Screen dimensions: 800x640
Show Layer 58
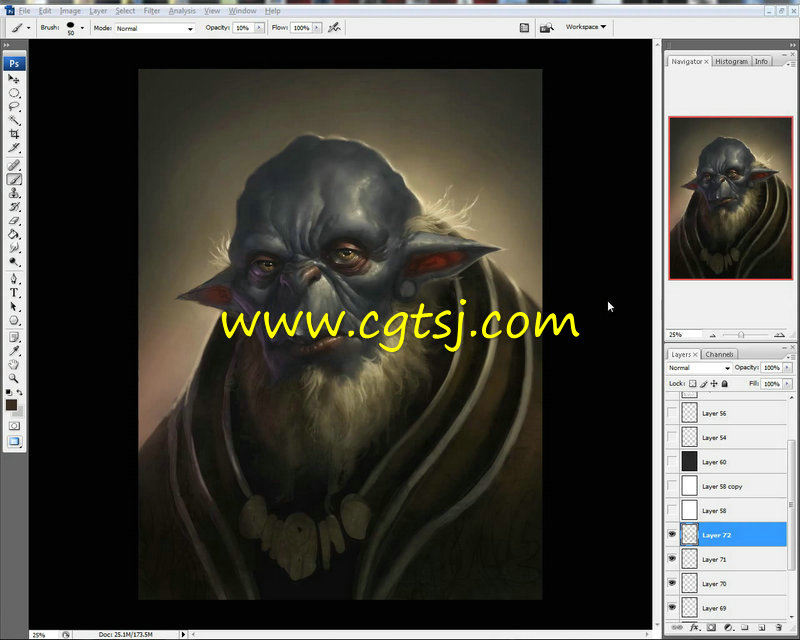[672, 510]
